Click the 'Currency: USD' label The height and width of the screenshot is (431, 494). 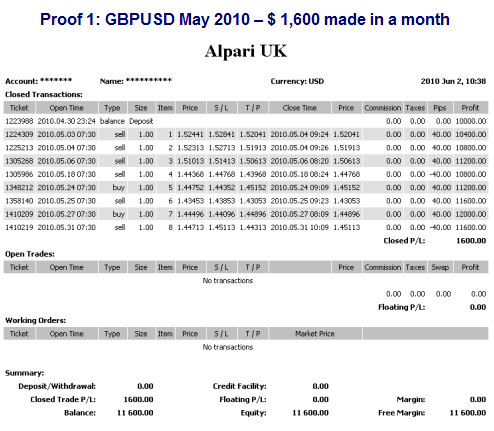coord(297,81)
